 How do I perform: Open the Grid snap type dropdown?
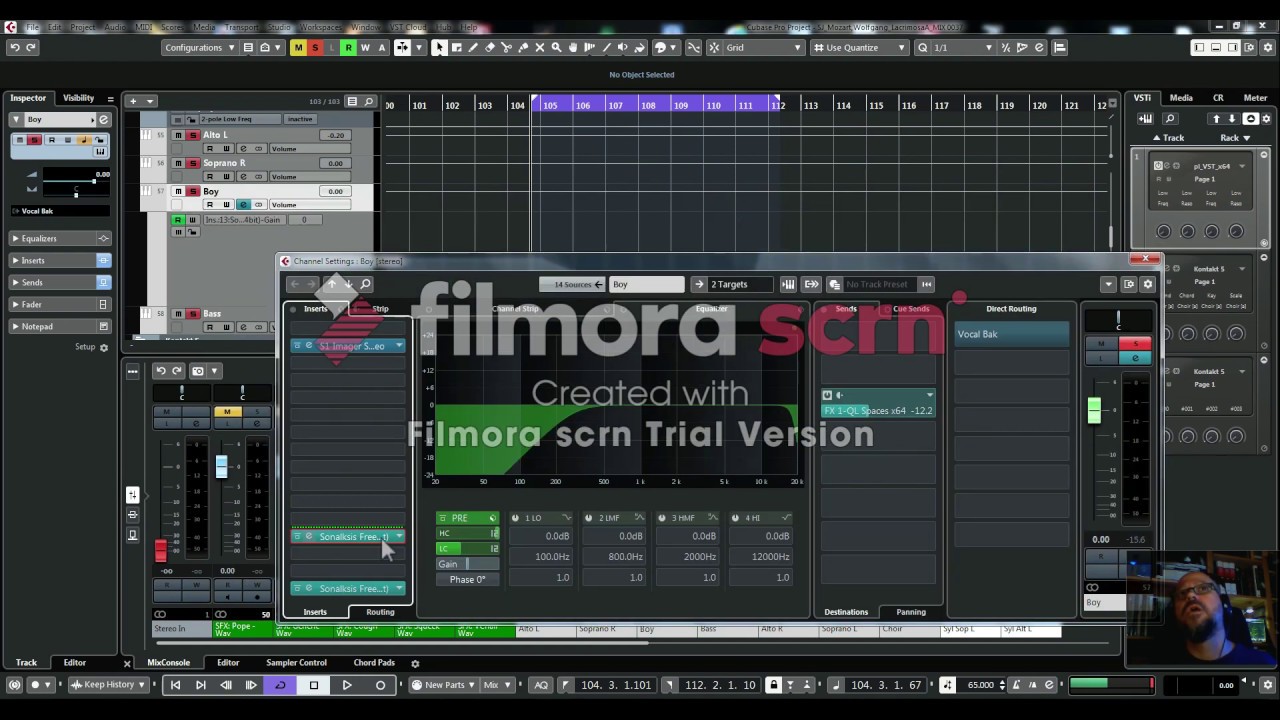click(x=764, y=47)
